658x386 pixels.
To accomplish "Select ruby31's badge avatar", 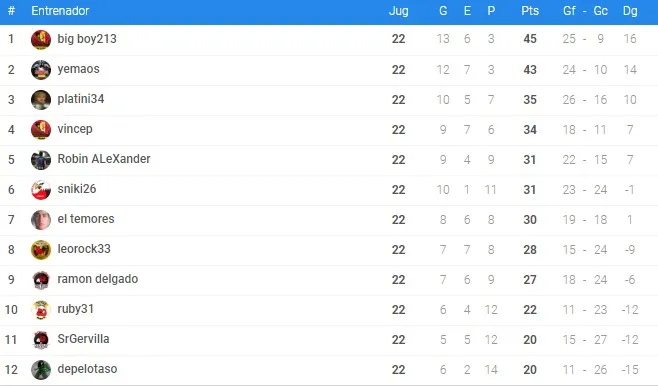I will point(41,310).
